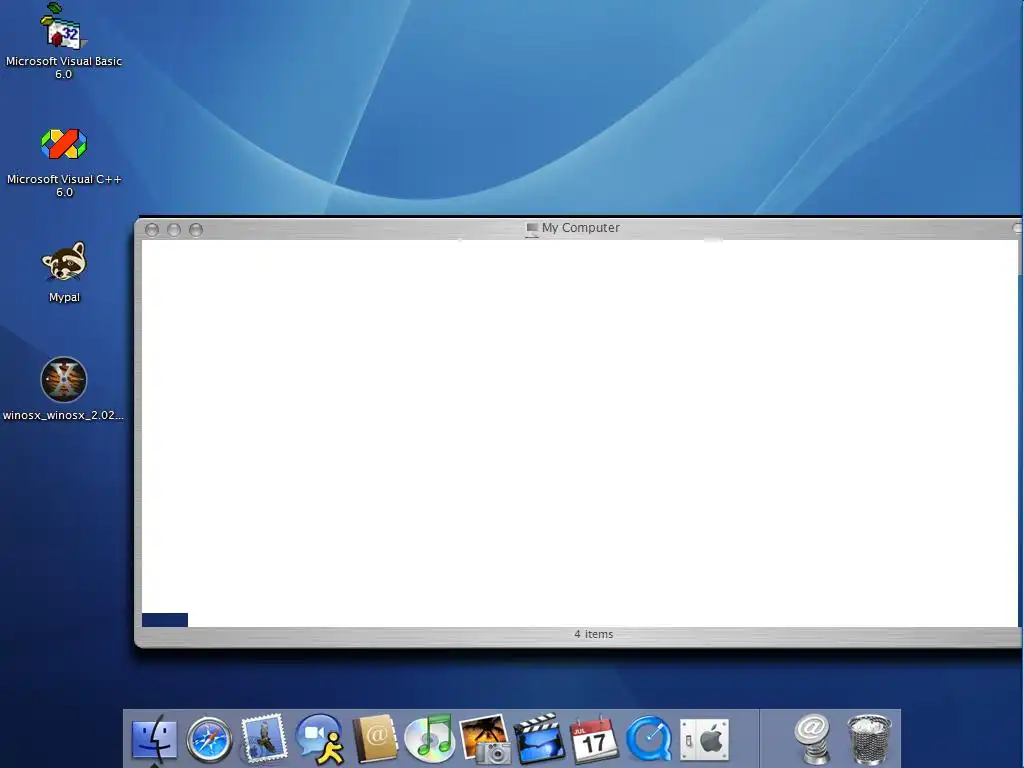The height and width of the screenshot is (768, 1024).
Task: Close the My Computer window
Action: [x=152, y=229]
